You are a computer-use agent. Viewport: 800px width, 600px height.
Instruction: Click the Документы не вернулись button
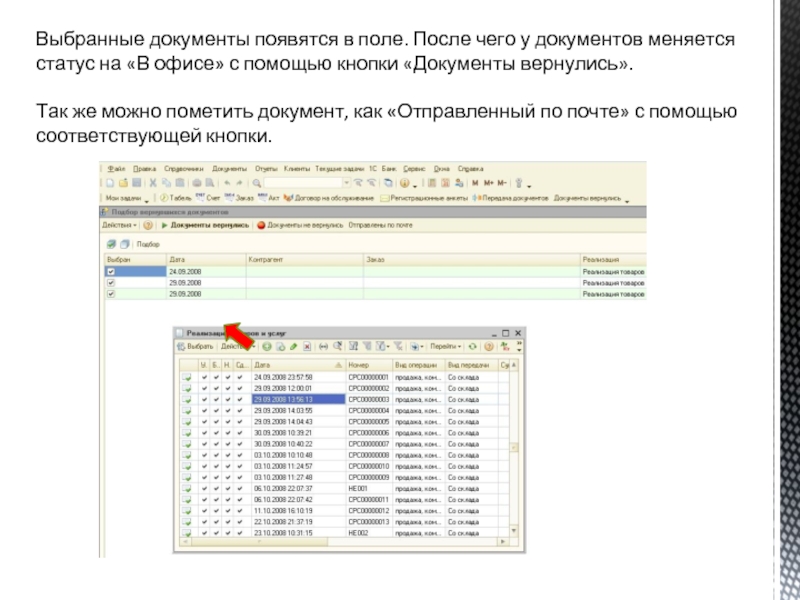coord(298,225)
